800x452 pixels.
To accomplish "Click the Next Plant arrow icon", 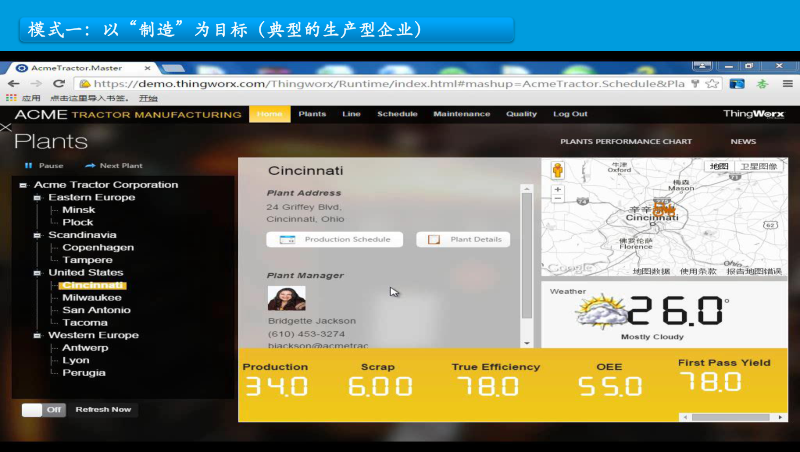I will (90, 165).
